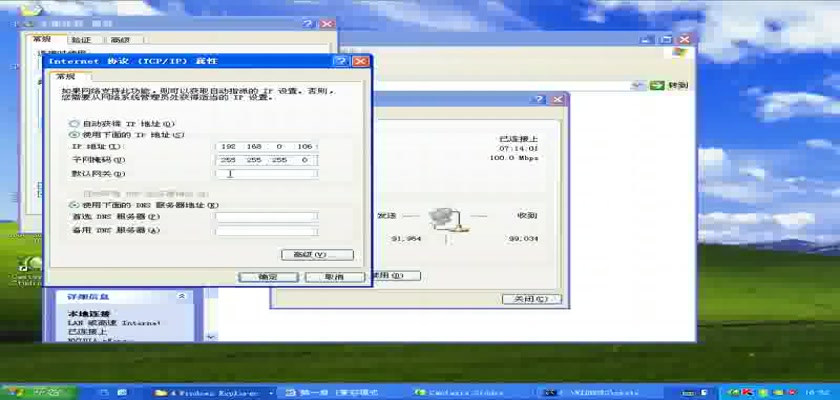This screenshot has width=840, height=400.
Task: Select the 使用下面的 IP 地址 radio option
Action: coord(74,135)
